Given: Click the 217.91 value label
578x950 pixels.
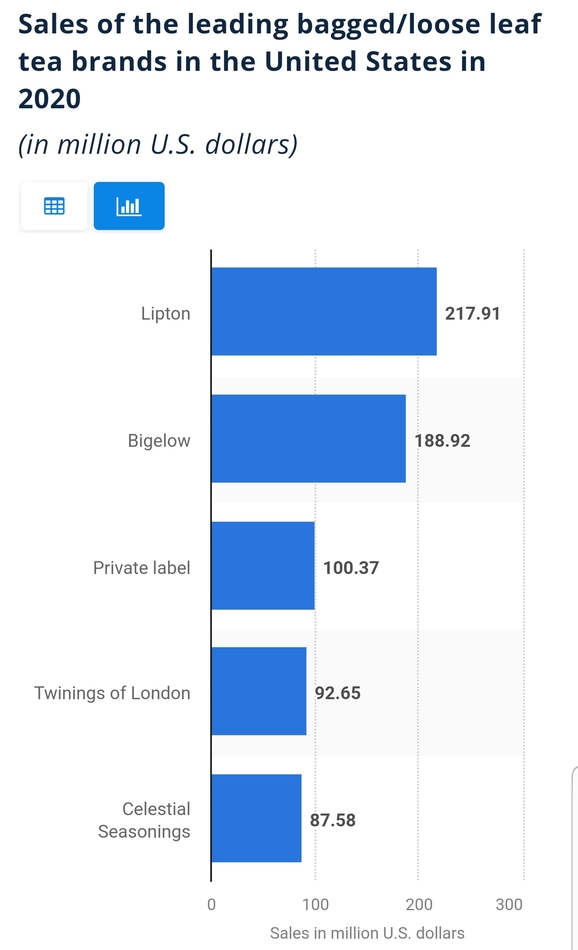Looking at the screenshot, I should pyautogui.click(x=473, y=313).
